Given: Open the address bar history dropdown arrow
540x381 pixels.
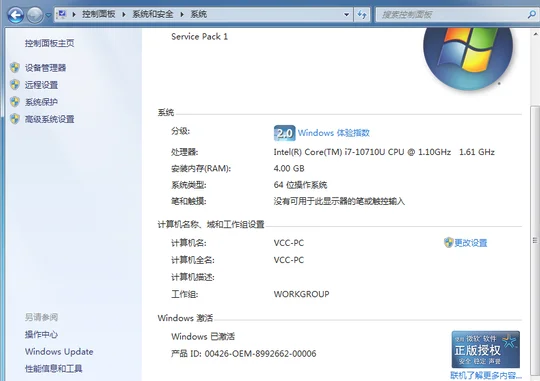Looking at the screenshot, I should pyautogui.click(x=346, y=14).
